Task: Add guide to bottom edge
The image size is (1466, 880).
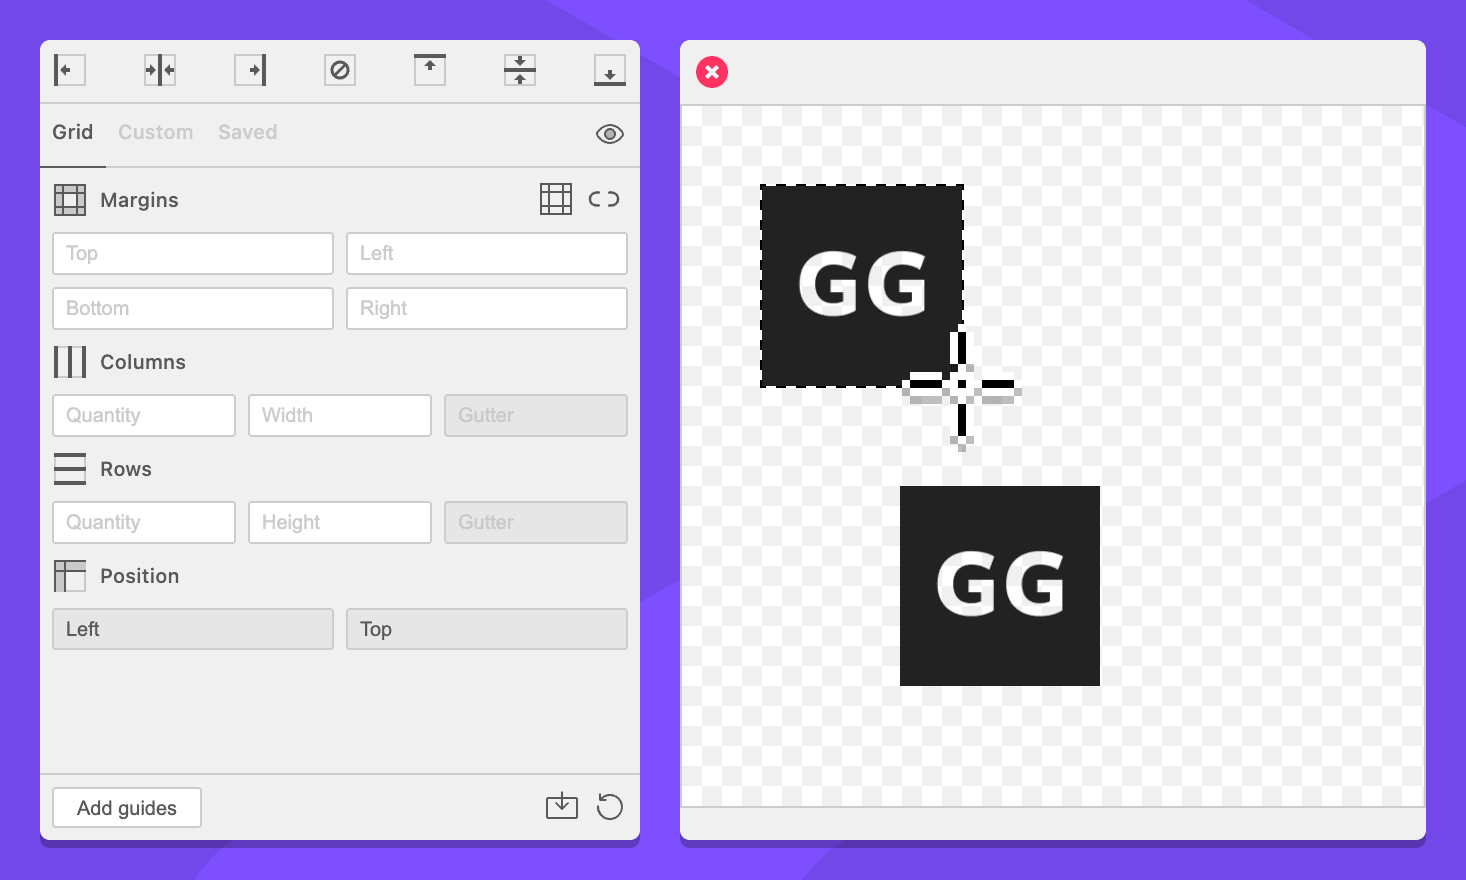Action: click(x=610, y=70)
